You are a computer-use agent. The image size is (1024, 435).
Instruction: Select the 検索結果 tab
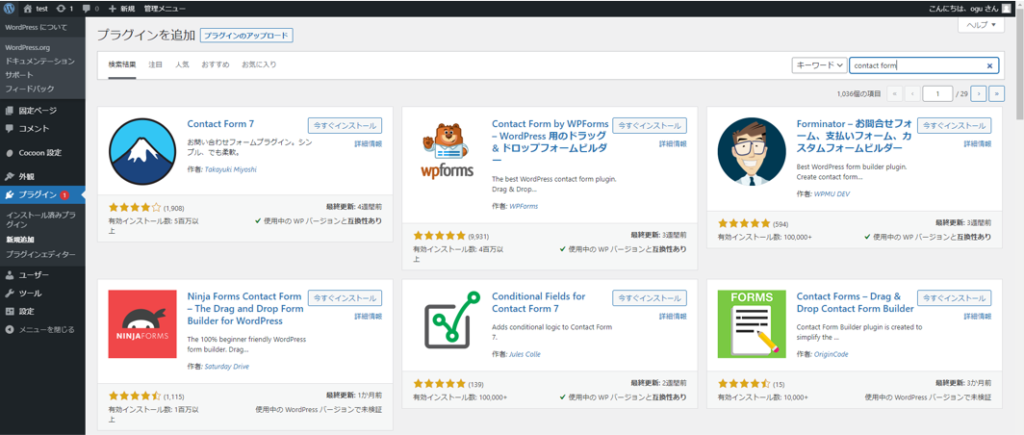click(x=122, y=65)
